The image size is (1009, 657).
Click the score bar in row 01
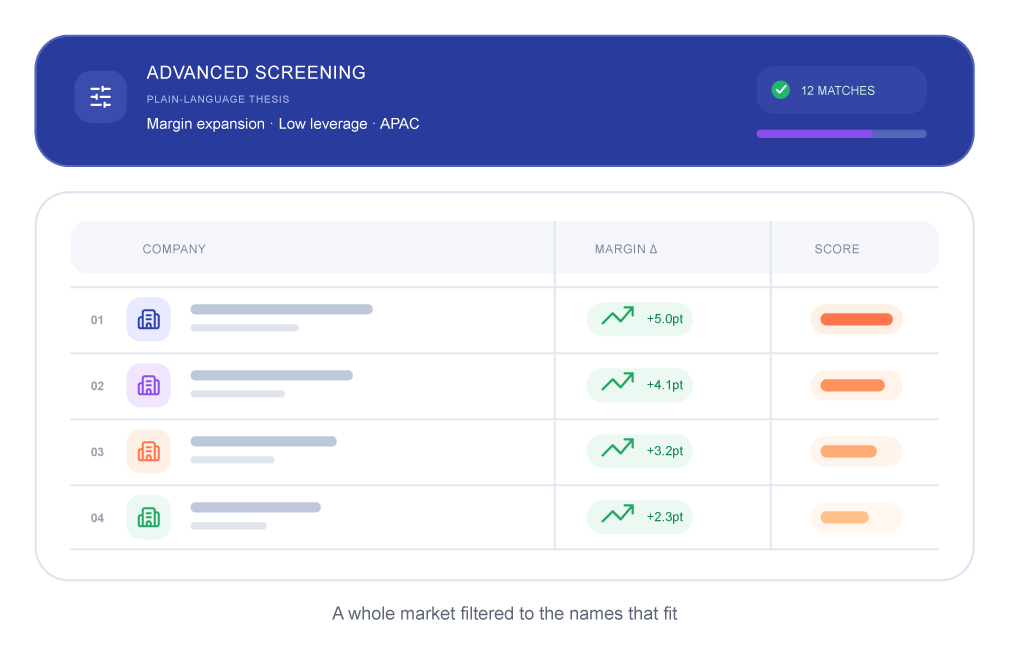856,319
